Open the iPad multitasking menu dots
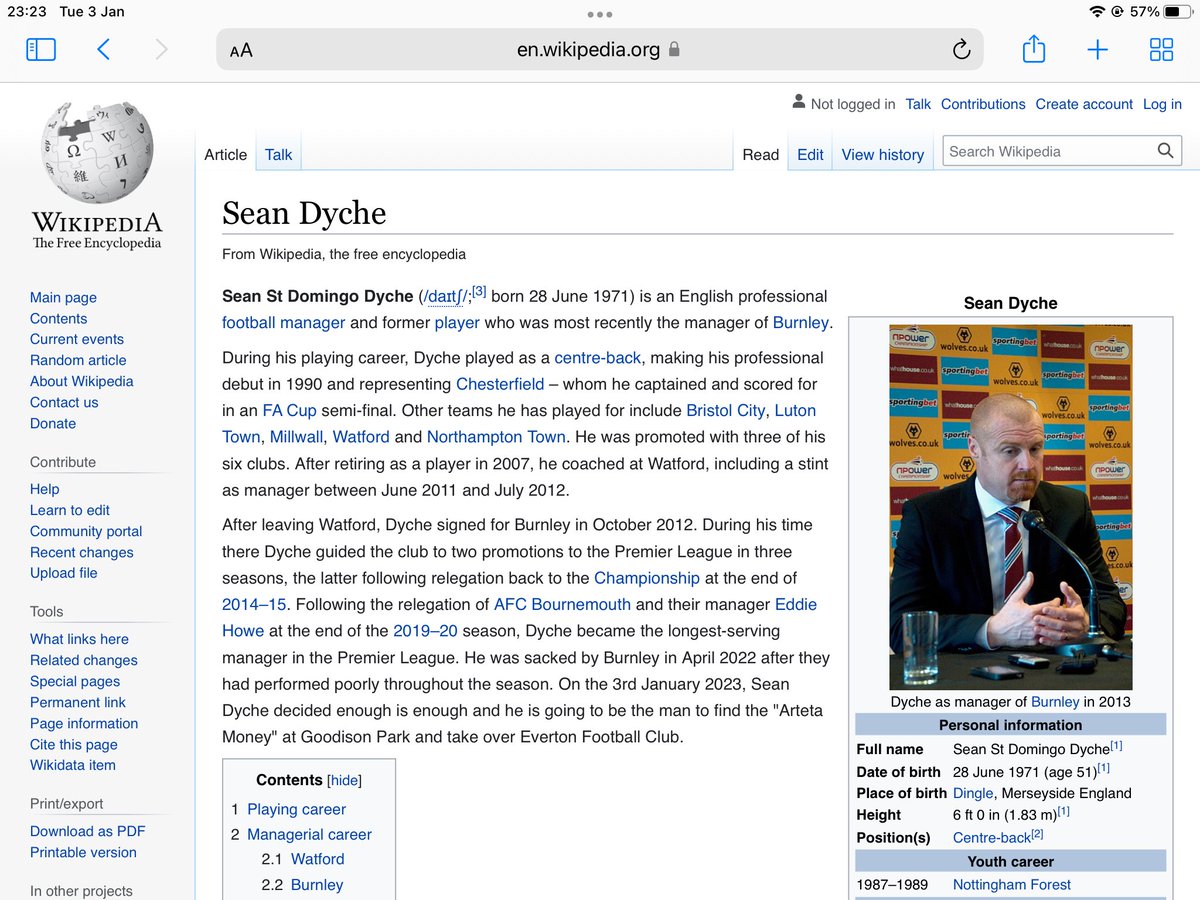Image resolution: width=1200 pixels, height=900 pixels. pos(600,14)
